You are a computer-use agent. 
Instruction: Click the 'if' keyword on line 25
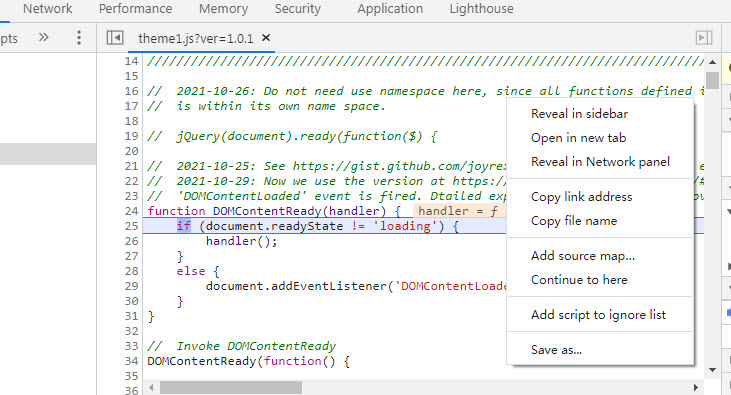click(x=184, y=226)
